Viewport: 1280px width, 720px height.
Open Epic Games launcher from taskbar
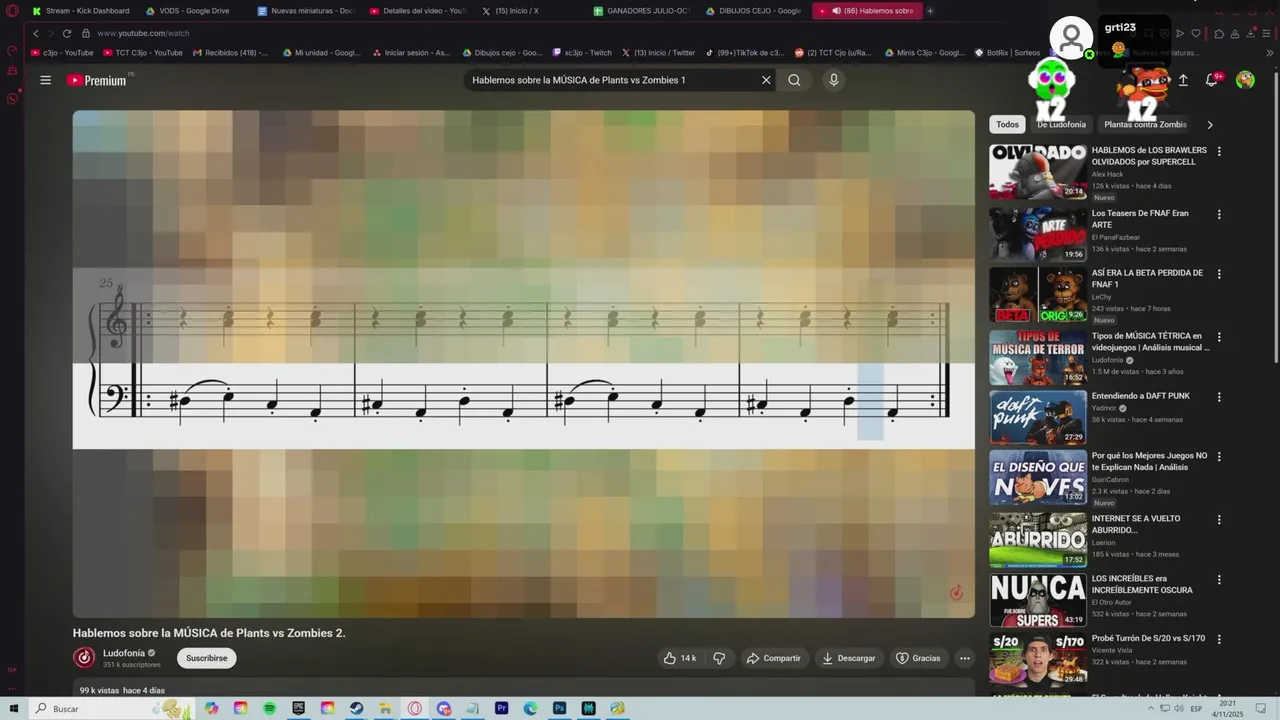pyautogui.click(x=299, y=708)
